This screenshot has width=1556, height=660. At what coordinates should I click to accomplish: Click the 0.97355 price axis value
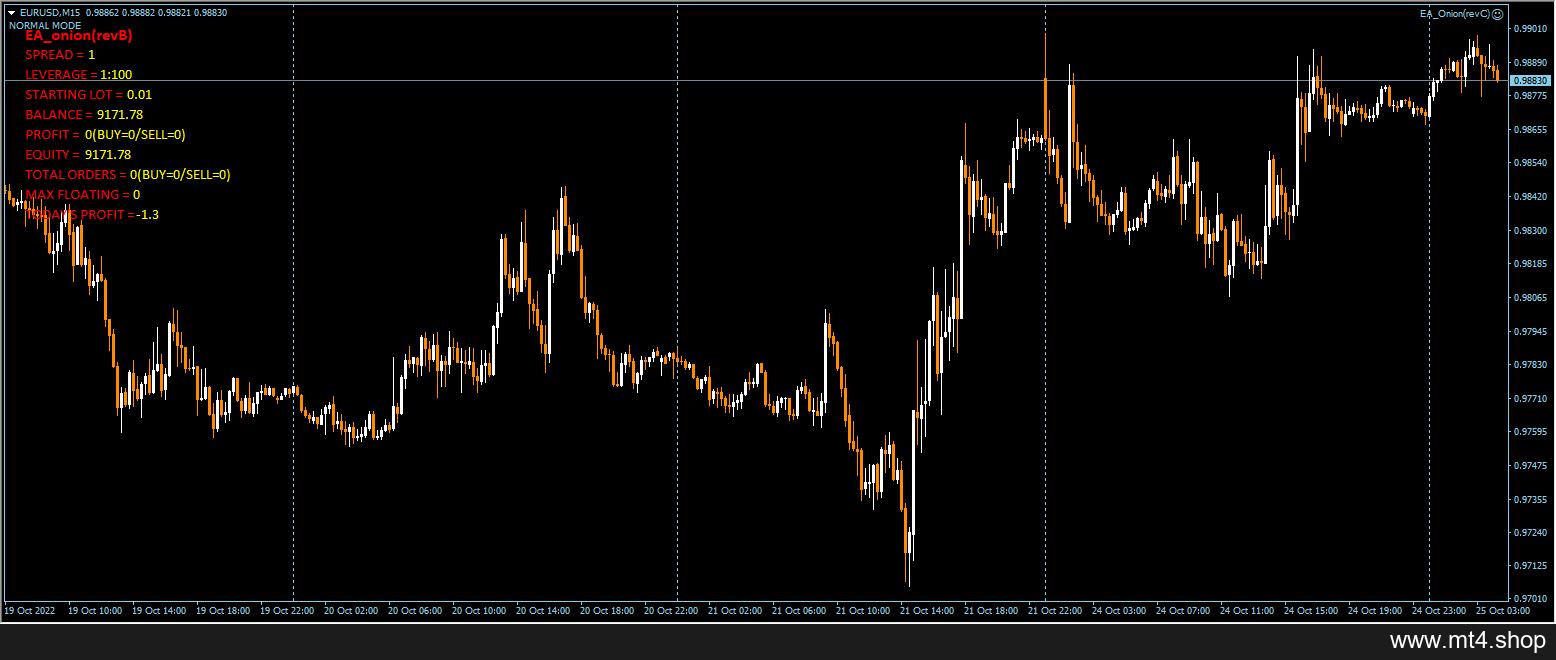click(x=1532, y=499)
